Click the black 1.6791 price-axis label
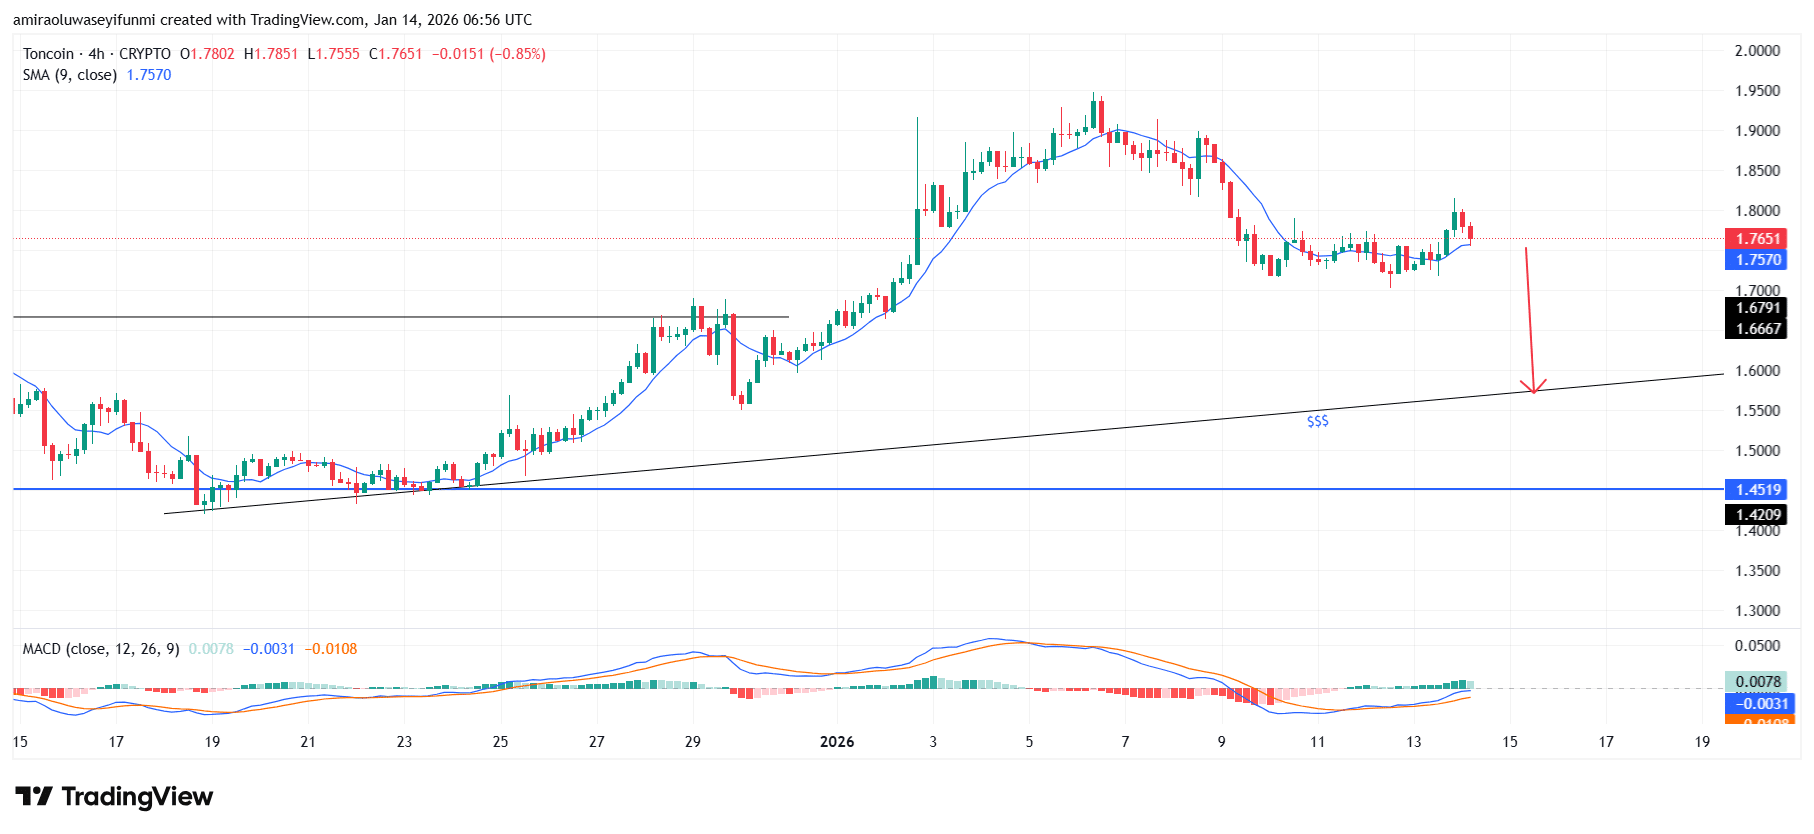This screenshot has height=834, width=1814. (x=1758, y=308)
